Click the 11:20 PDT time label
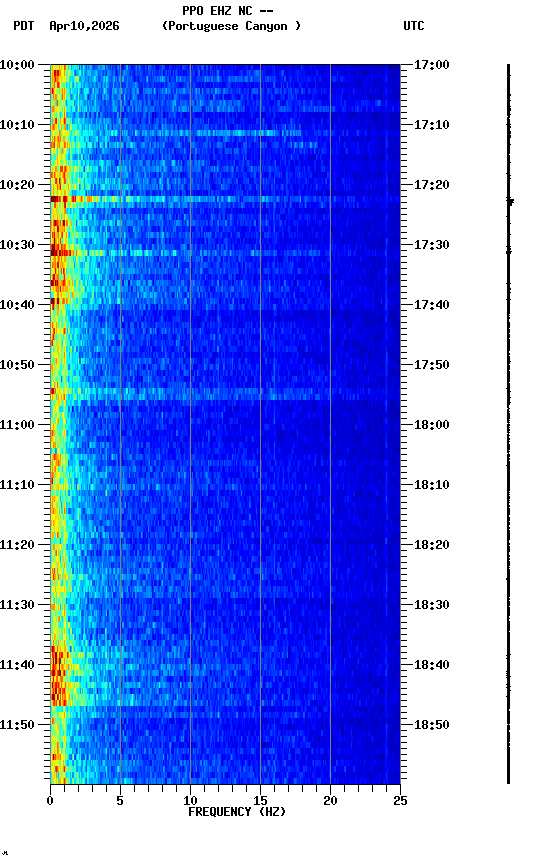 tap(17, 546)
